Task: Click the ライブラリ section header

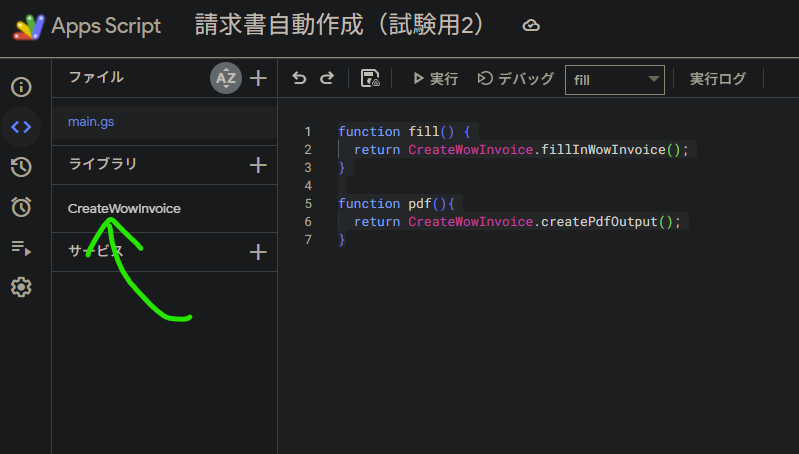Action: click(x=102, y=164)
